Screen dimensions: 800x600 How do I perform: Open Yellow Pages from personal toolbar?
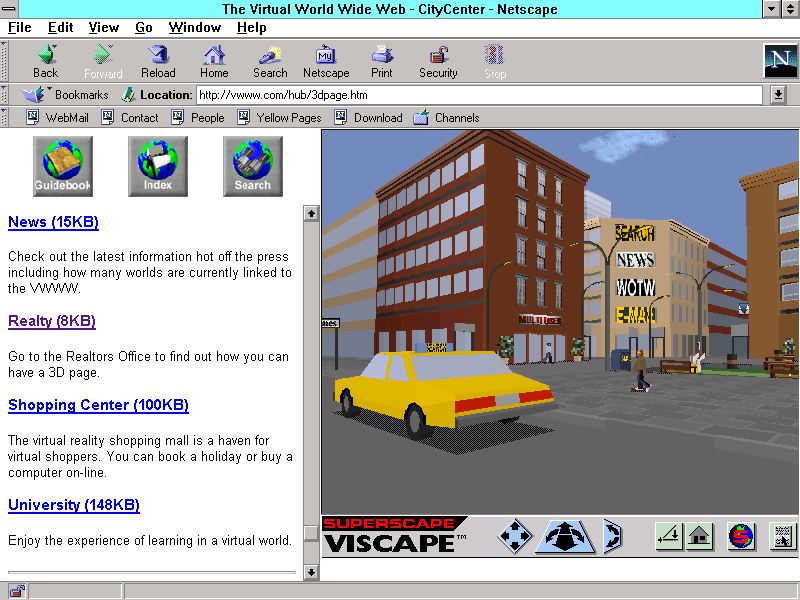click(280, 118)
